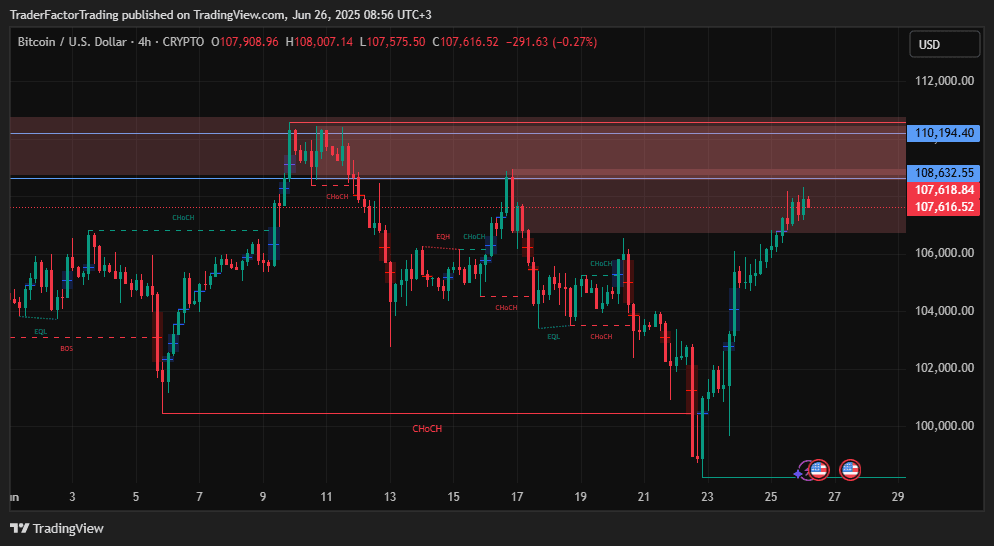Select the blue 110,194.40 price label
Viewport: 994px width, 546px height.
click(943, 133)
